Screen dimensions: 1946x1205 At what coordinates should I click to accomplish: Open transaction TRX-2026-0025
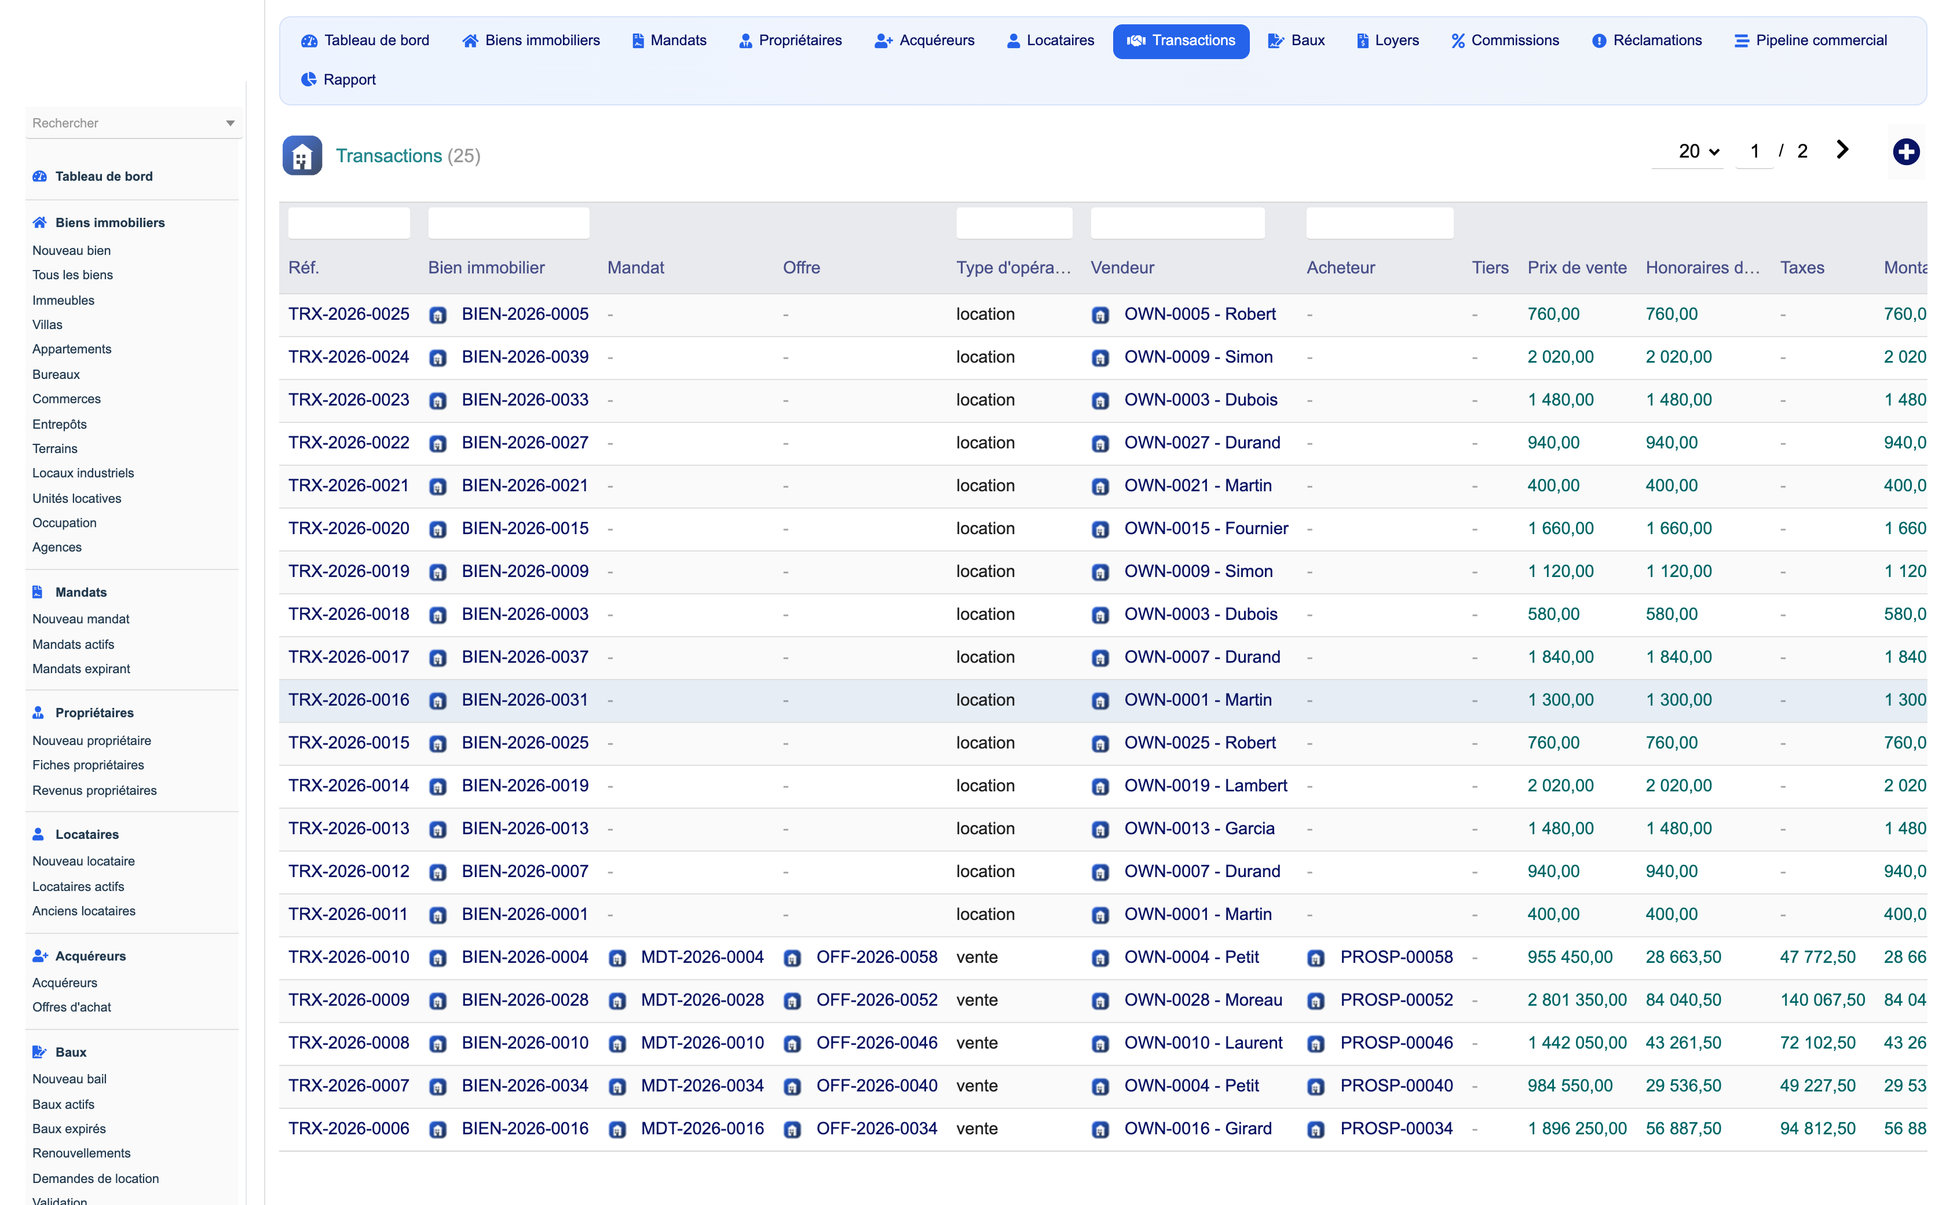pos(349,314)
